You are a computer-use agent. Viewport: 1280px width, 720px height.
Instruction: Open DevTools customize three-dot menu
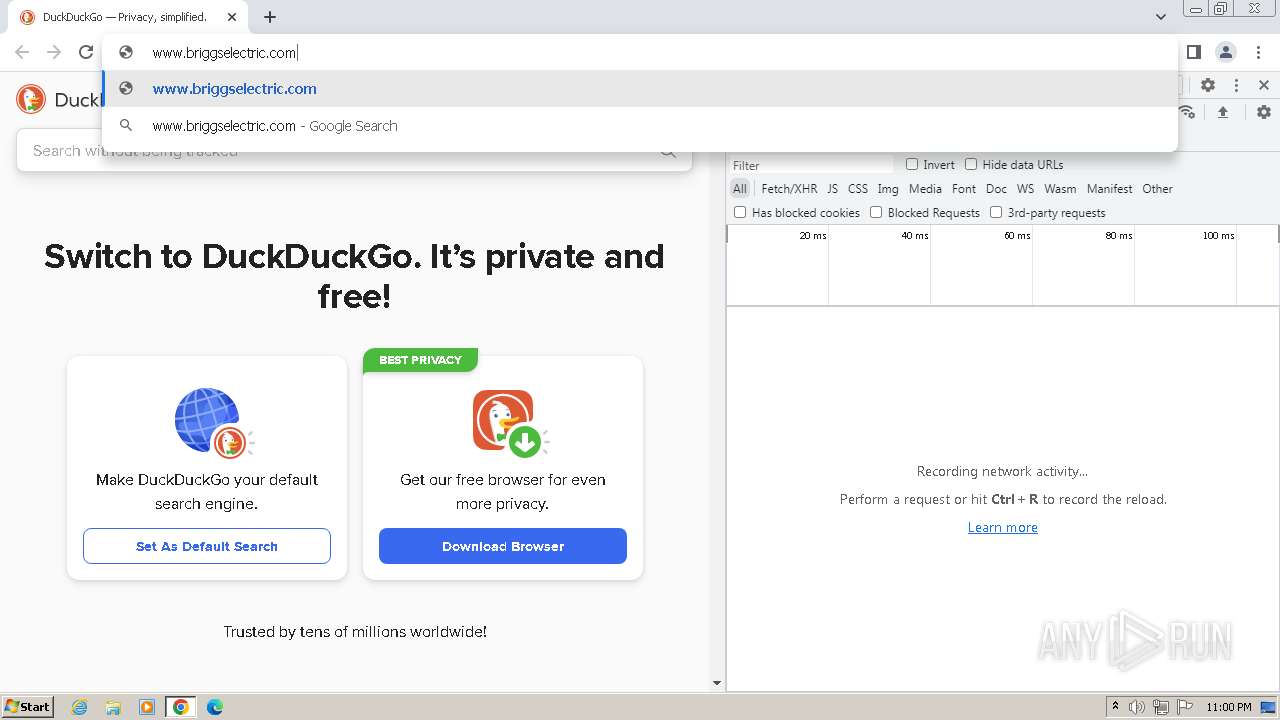[1236, 85]
